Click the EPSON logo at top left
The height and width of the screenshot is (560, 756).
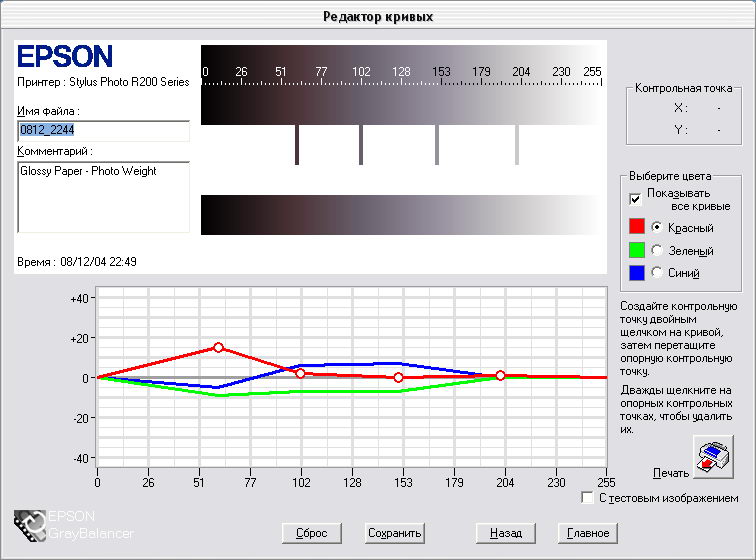point(65,56)
